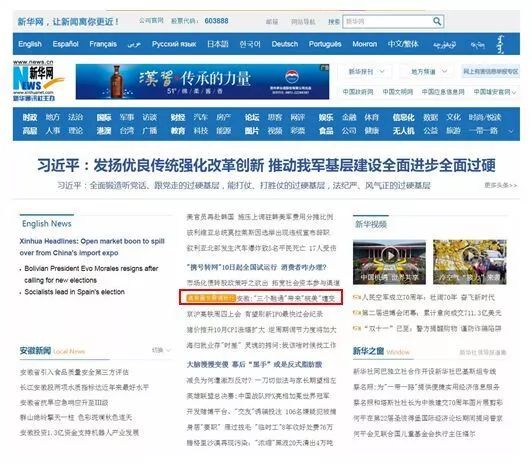Open the highlighted 安徽:"三个融通" article
Image resolution: width=532 pixels, height=465 pixels.
(x=261, y=298)
